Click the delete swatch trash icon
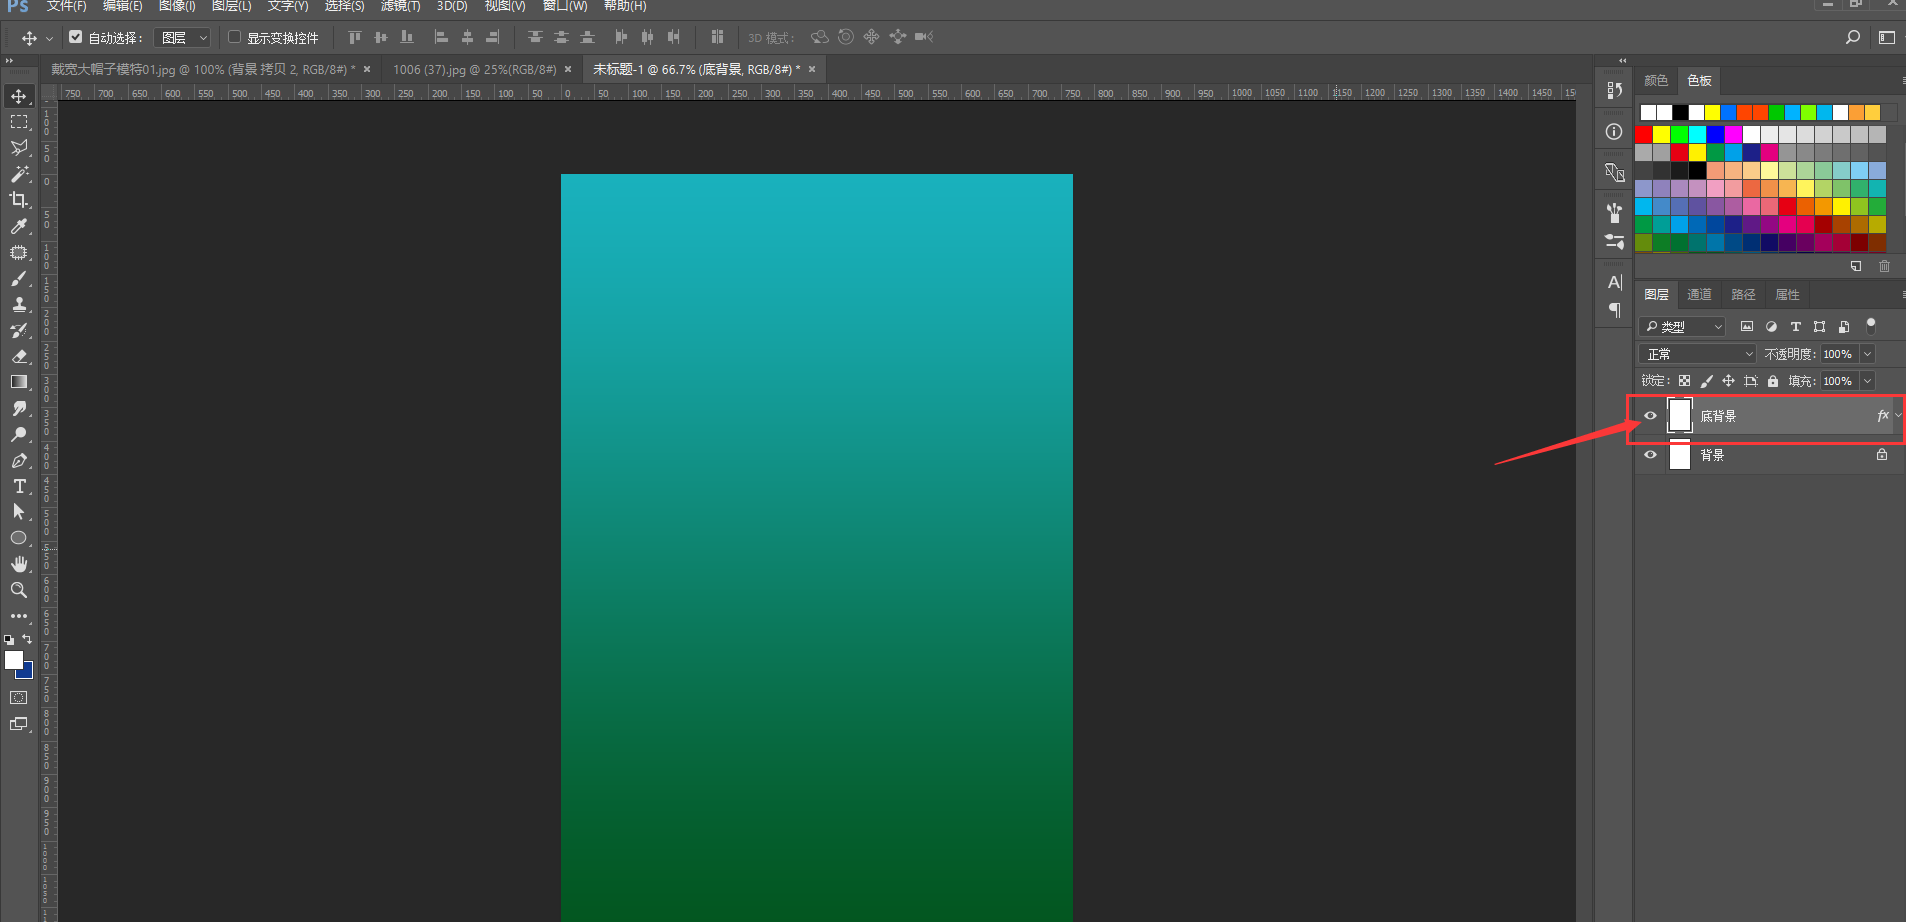The height and width of the screenshot is (922, 1906). pyautogui.click(x=1884, y=267)
